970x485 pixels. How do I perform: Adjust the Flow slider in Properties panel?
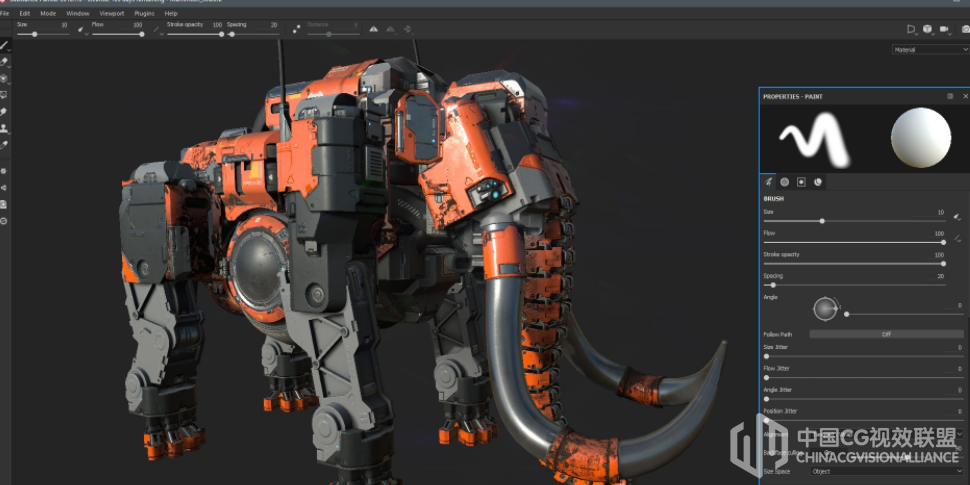click(x=854, y=242)
